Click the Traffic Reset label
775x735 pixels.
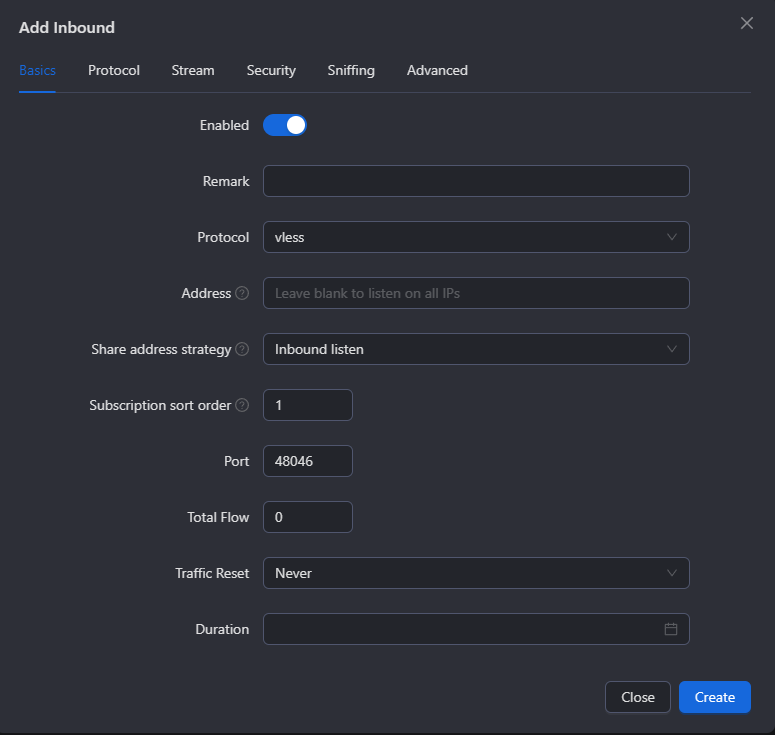[x=212, y=573]
